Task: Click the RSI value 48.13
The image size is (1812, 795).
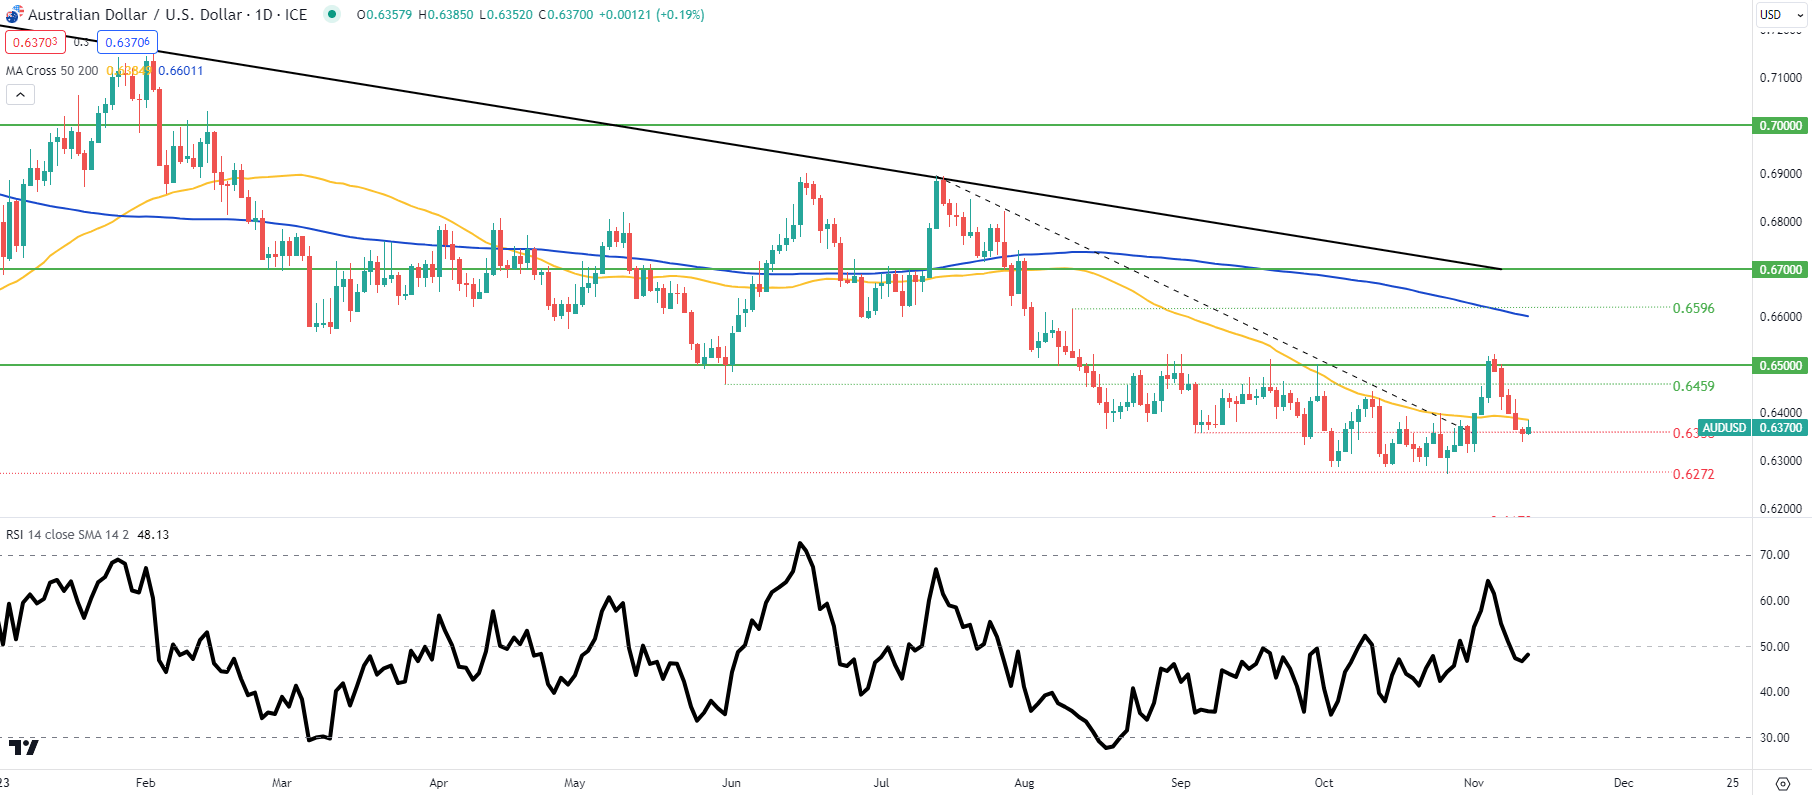Action: 153,535
